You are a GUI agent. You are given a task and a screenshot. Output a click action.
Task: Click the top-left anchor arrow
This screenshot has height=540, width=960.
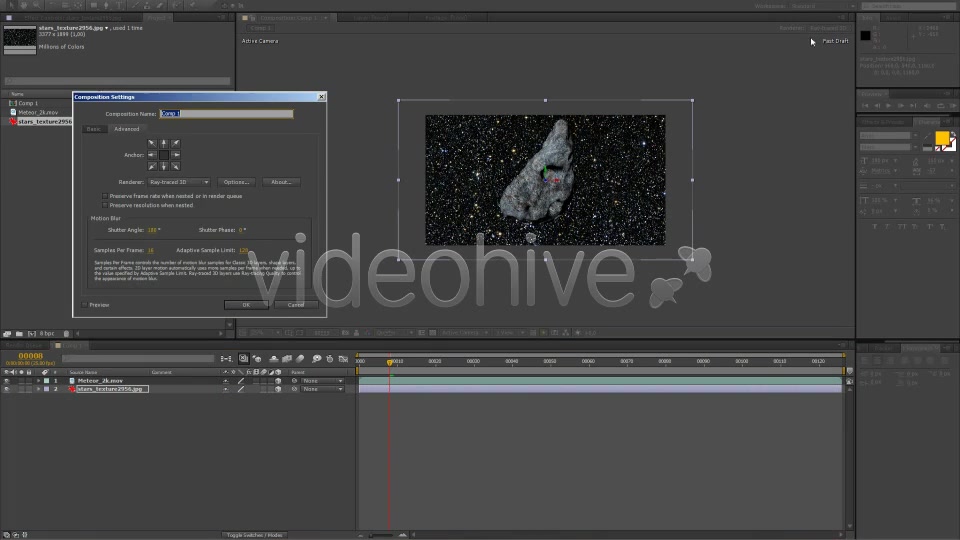coord(152,143)
